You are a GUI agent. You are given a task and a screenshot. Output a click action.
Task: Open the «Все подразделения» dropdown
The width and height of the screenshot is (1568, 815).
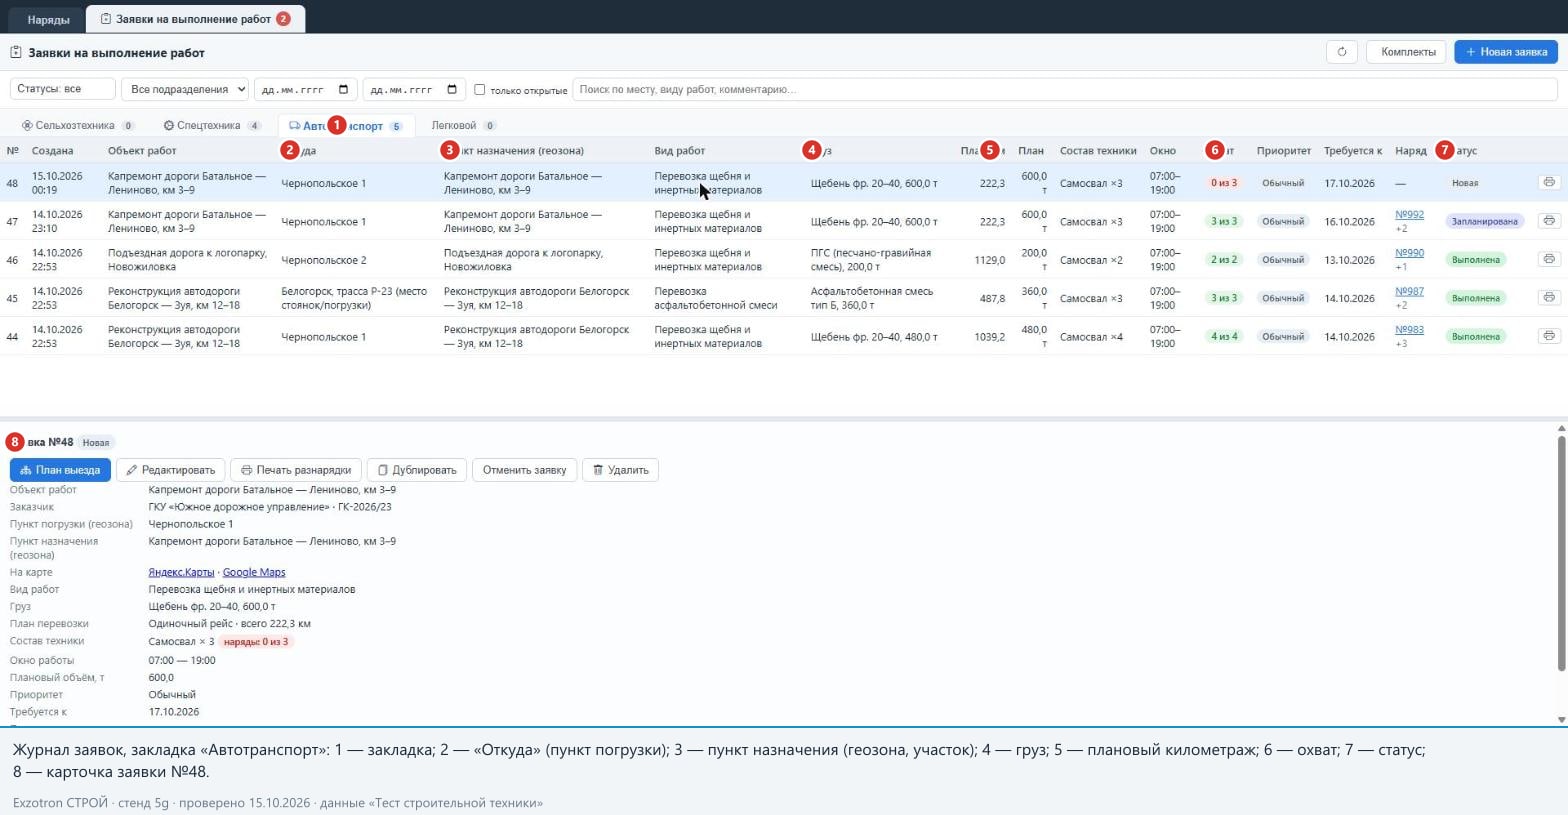185,89
